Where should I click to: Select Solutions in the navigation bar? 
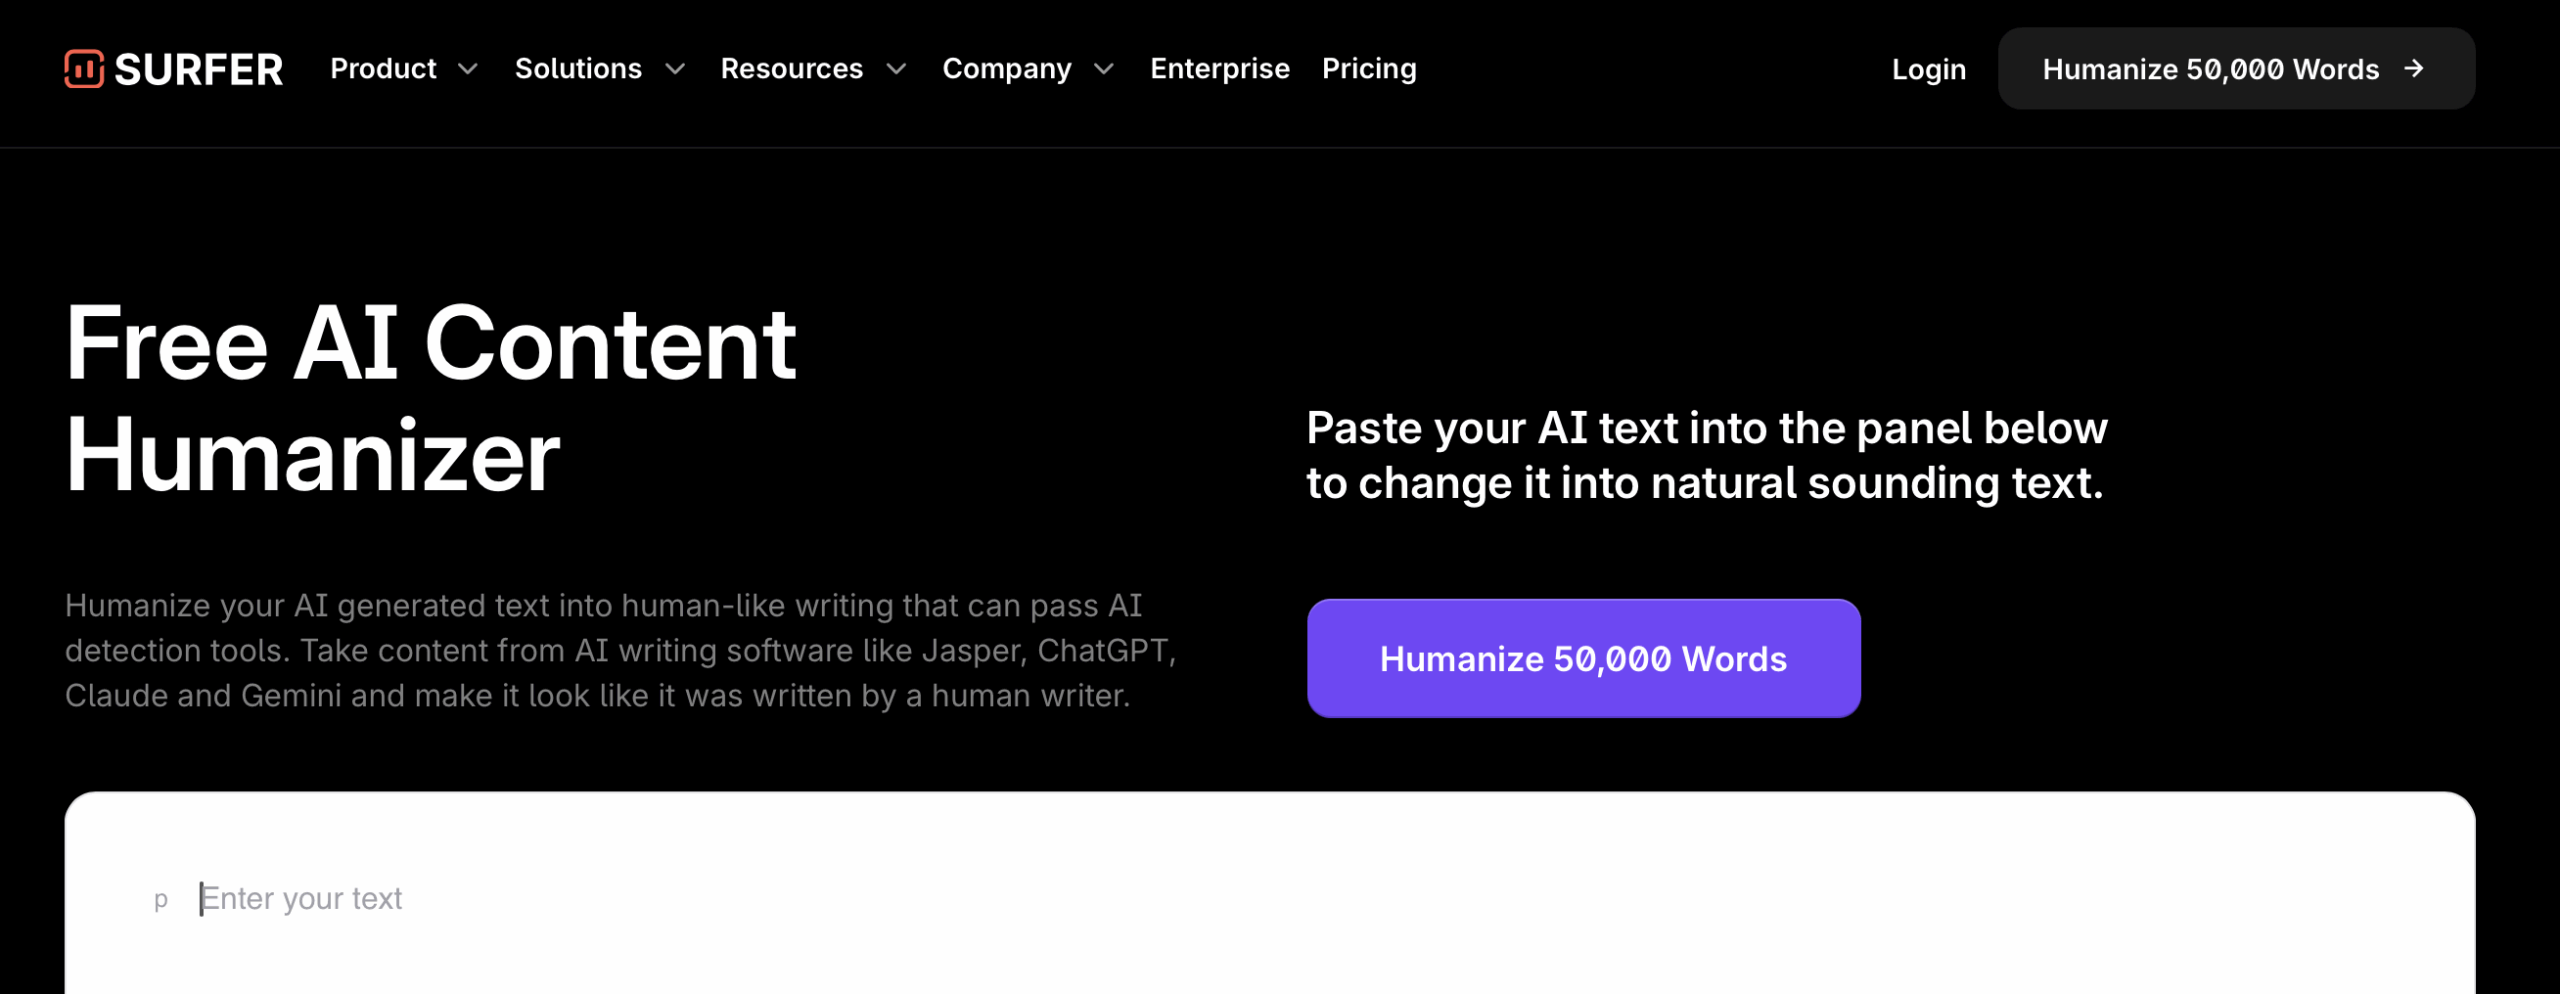point(578,69)
